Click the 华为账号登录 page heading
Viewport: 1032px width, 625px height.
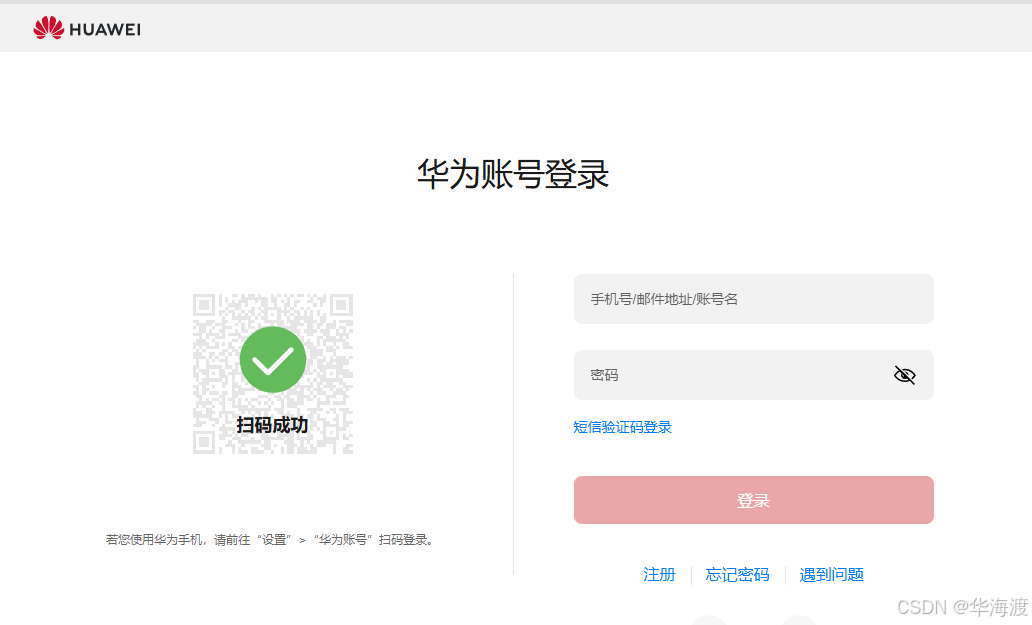click(x=513, y=174)
